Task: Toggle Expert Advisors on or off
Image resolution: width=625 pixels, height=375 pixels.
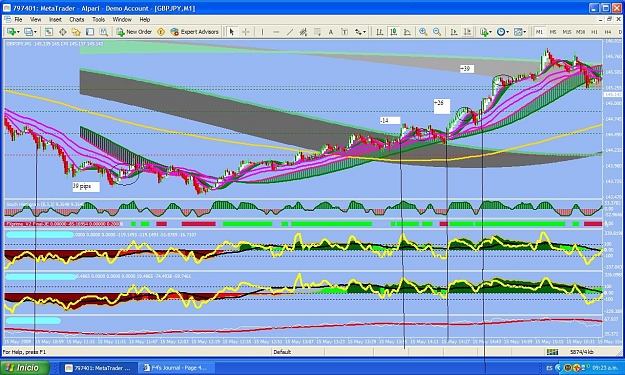Action: [x=195, y=32]
